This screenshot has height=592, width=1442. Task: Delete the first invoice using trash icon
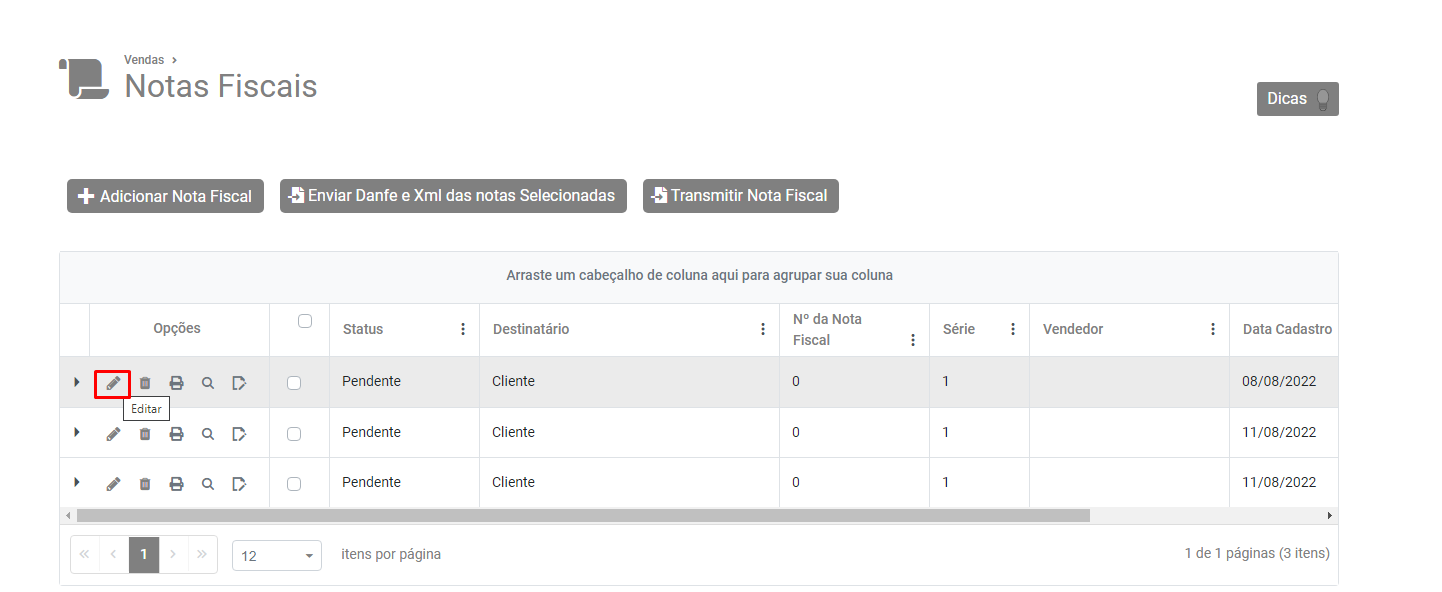point(145,383)
